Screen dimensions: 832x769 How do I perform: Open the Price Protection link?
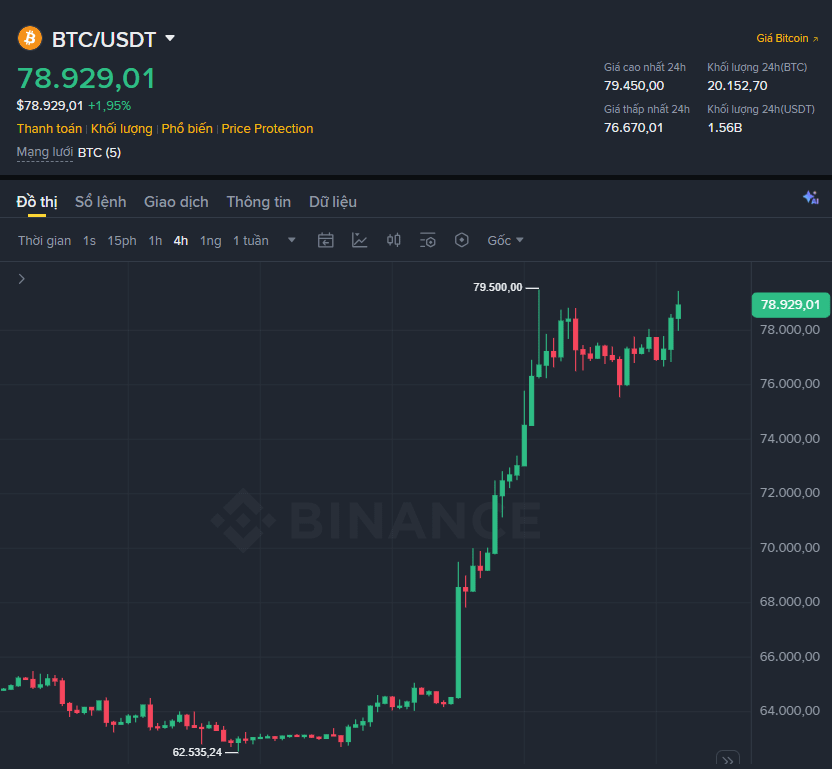pos(267,129)
